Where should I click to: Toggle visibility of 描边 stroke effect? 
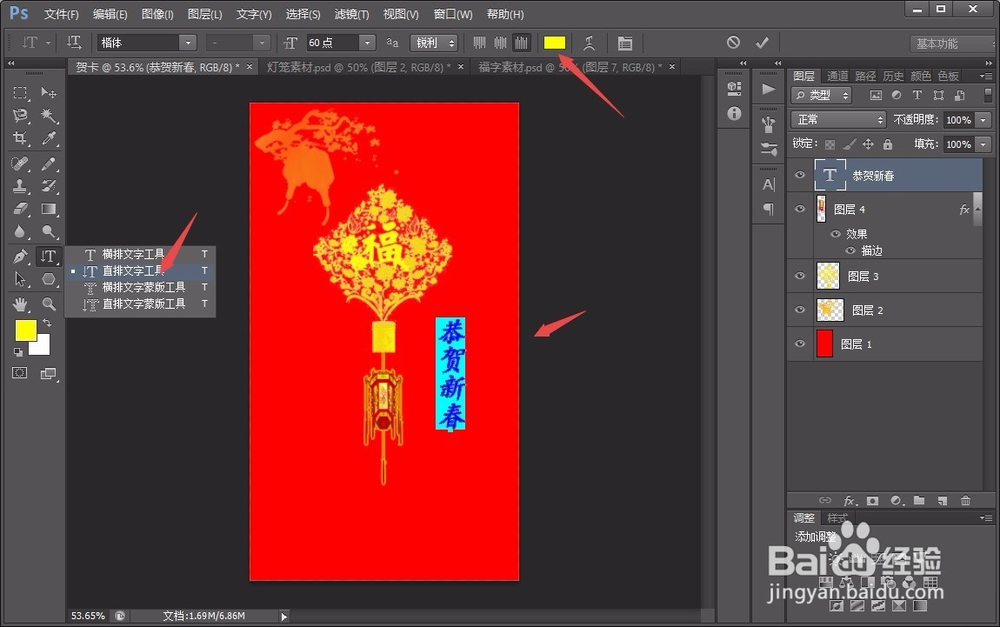(850, 251)
